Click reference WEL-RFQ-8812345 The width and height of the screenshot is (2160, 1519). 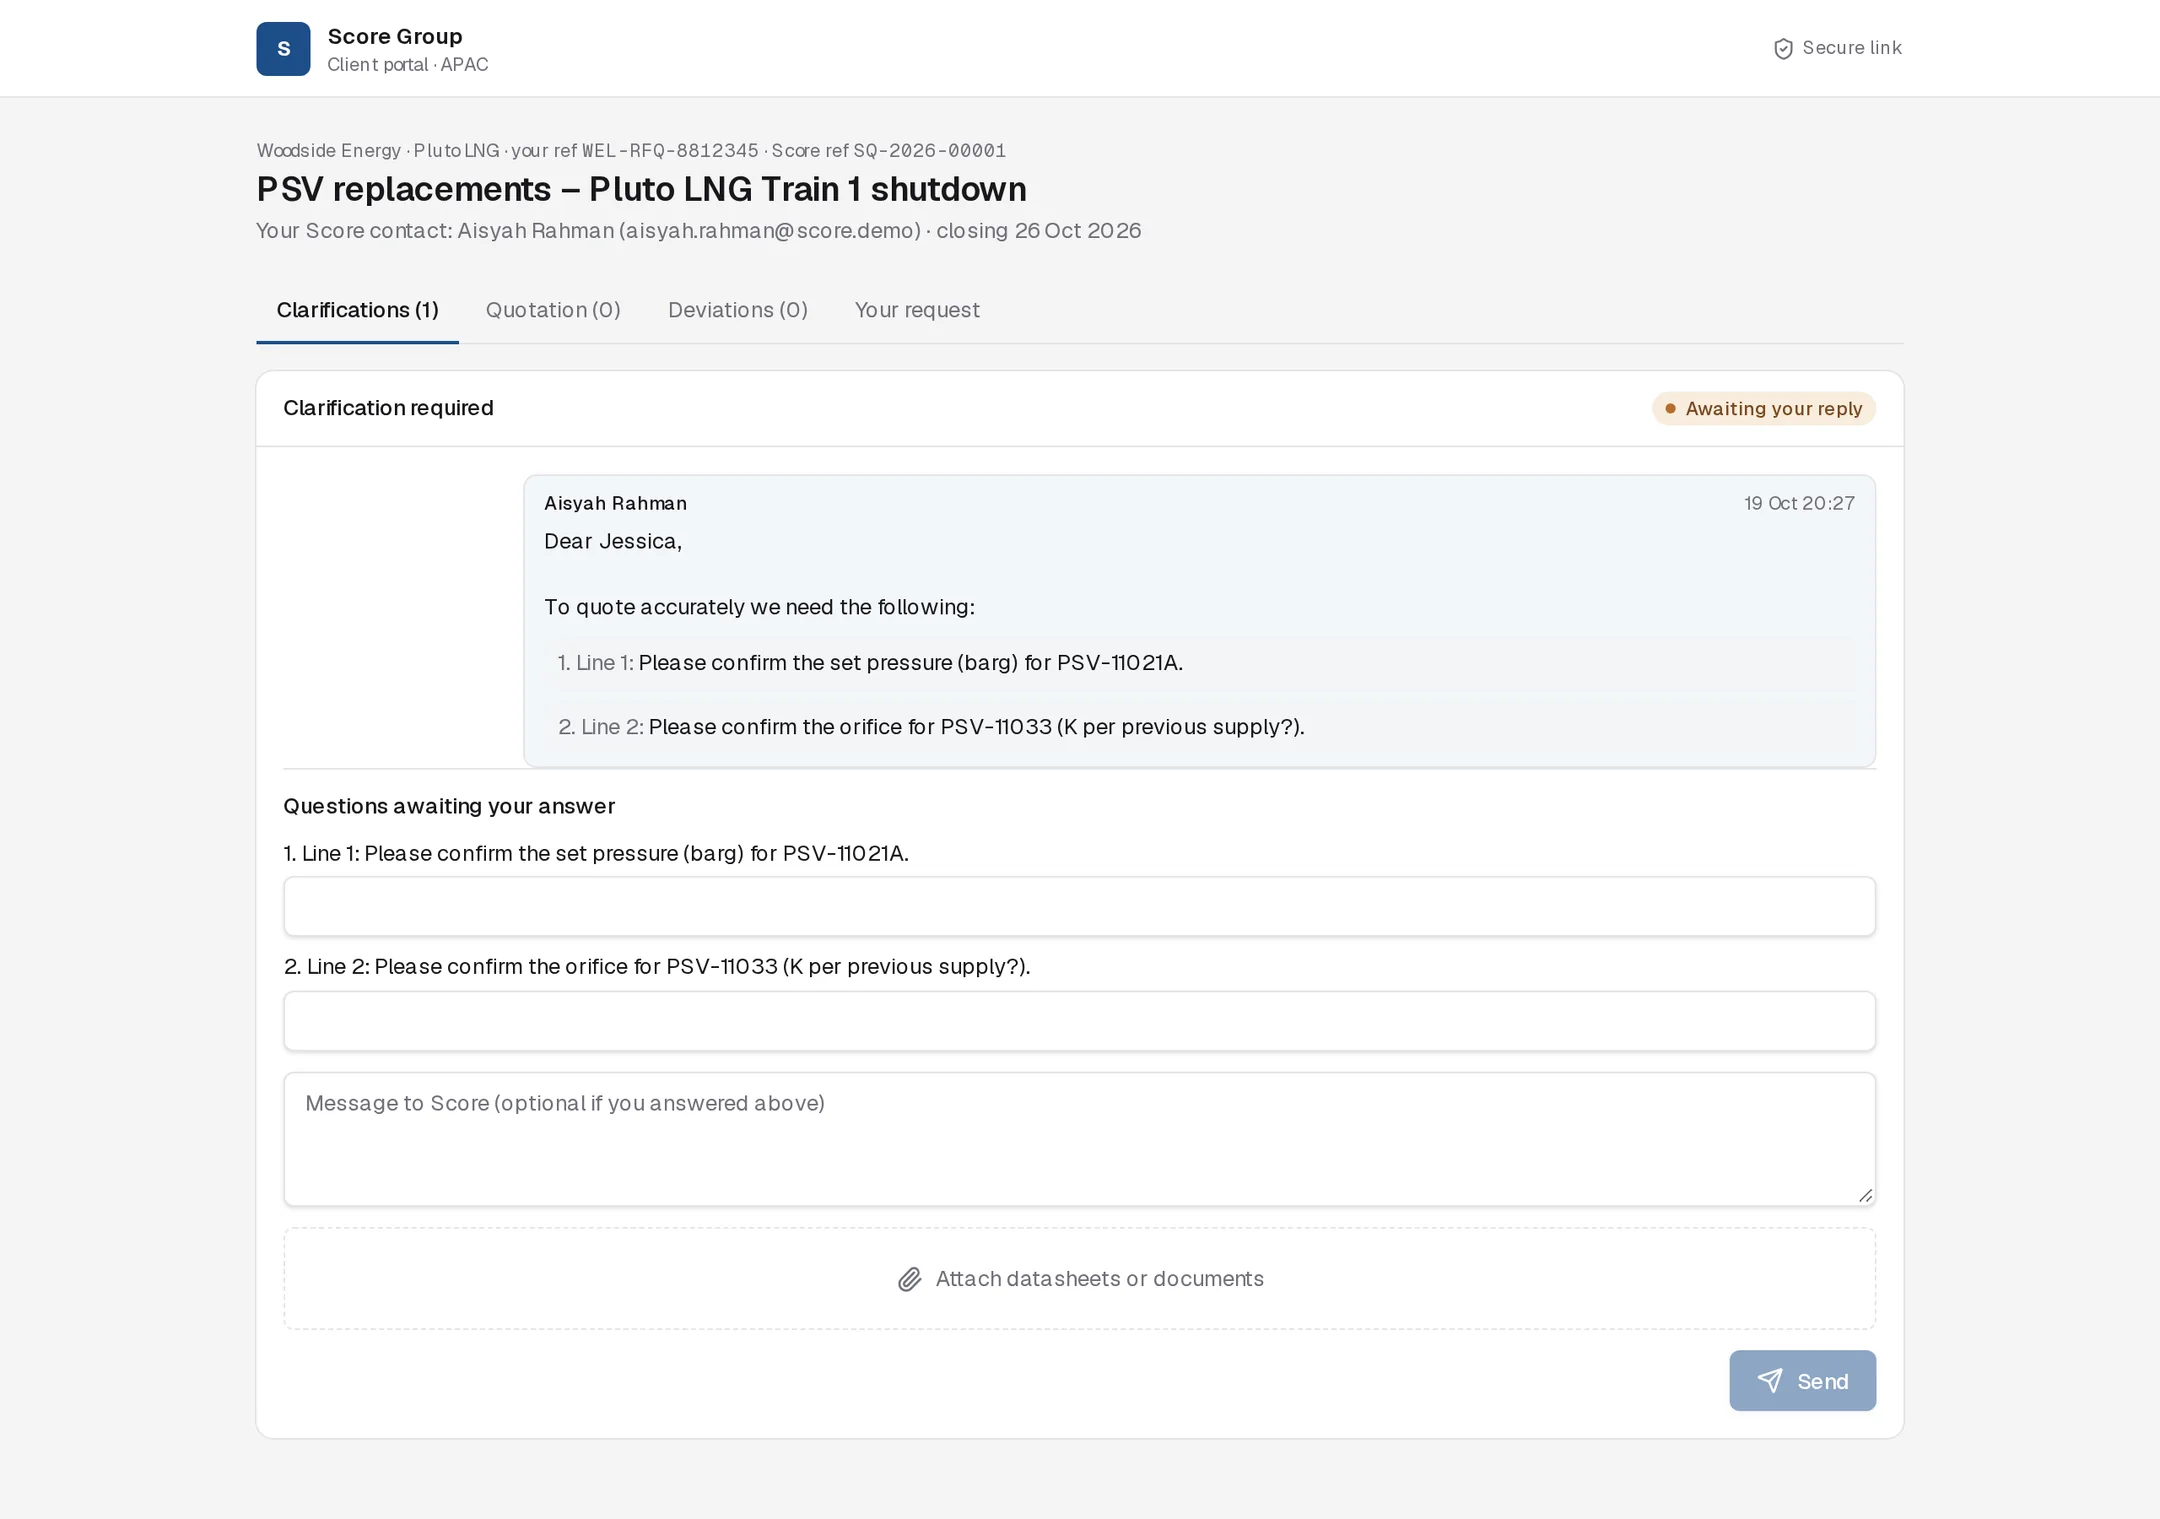click(x=670, y=151)
